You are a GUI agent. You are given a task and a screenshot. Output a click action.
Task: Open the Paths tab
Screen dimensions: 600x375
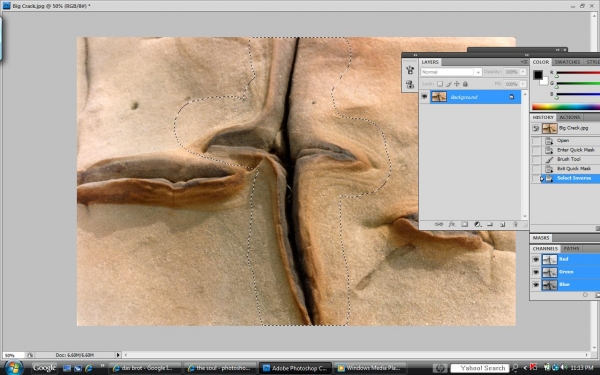[571, 249]
